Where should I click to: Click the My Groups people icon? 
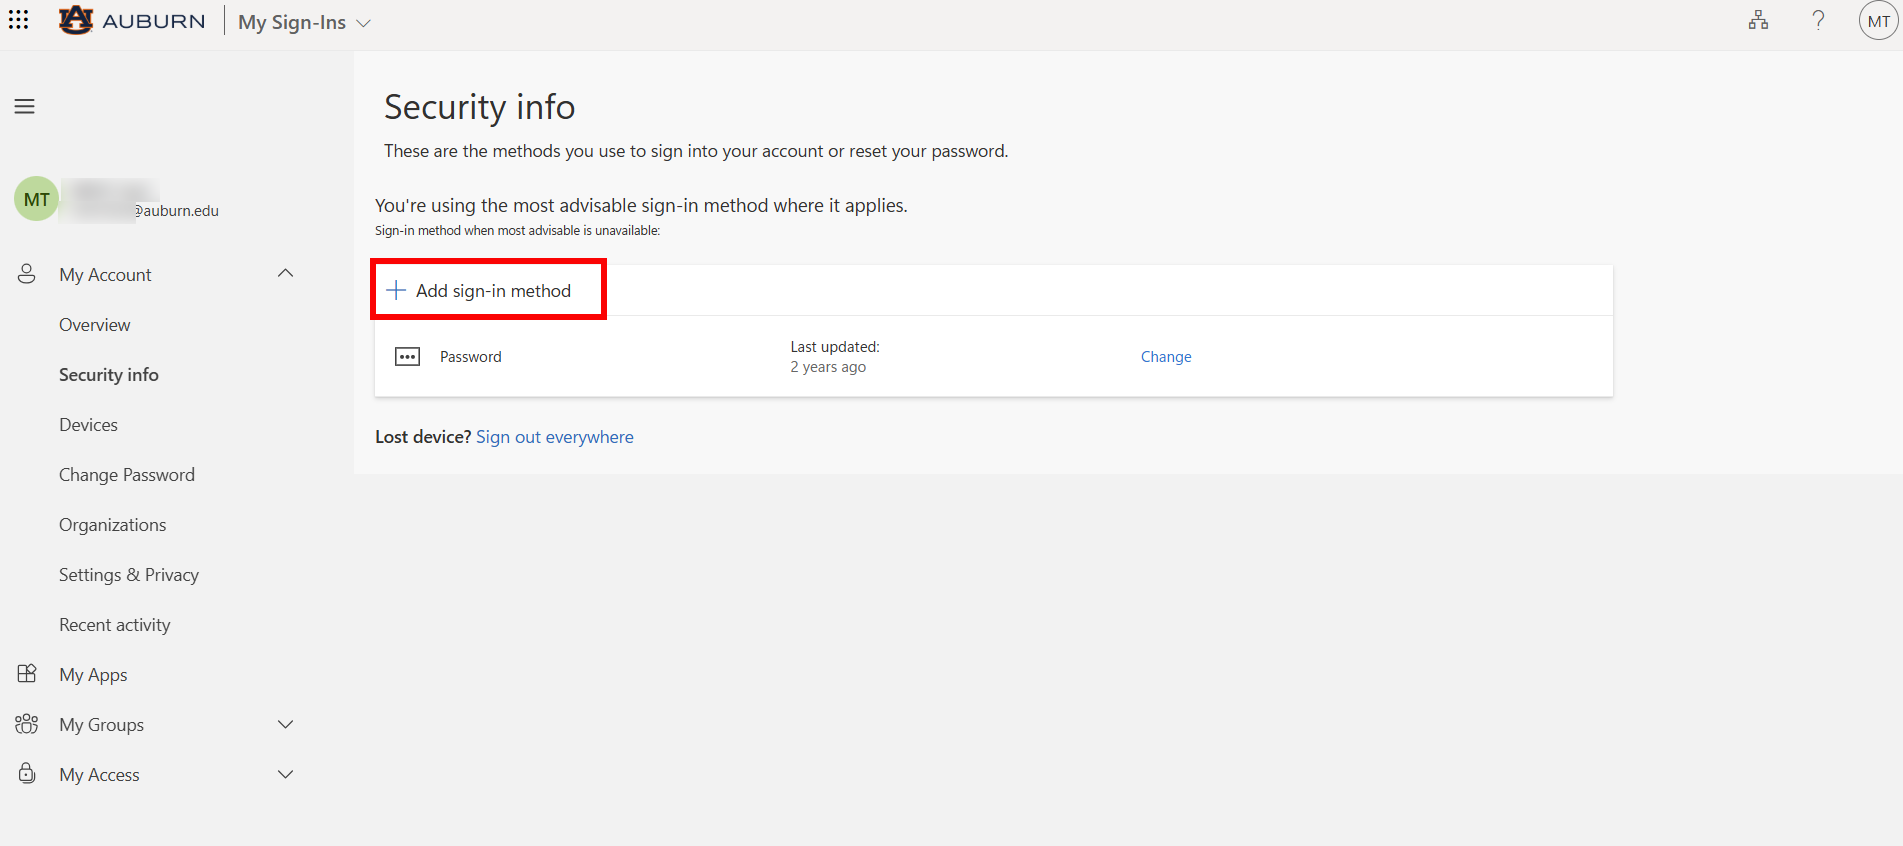click(27, 724)
